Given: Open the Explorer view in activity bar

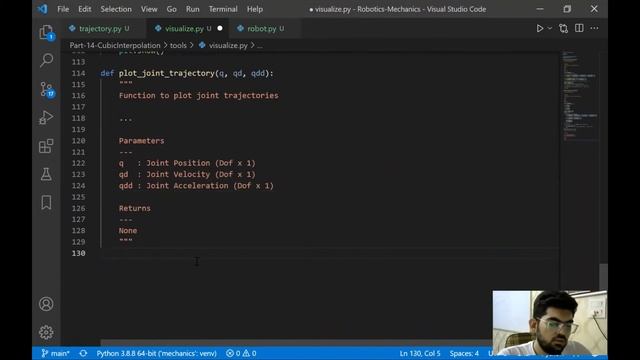Looking at the screenshot, I should coord(46,32).
